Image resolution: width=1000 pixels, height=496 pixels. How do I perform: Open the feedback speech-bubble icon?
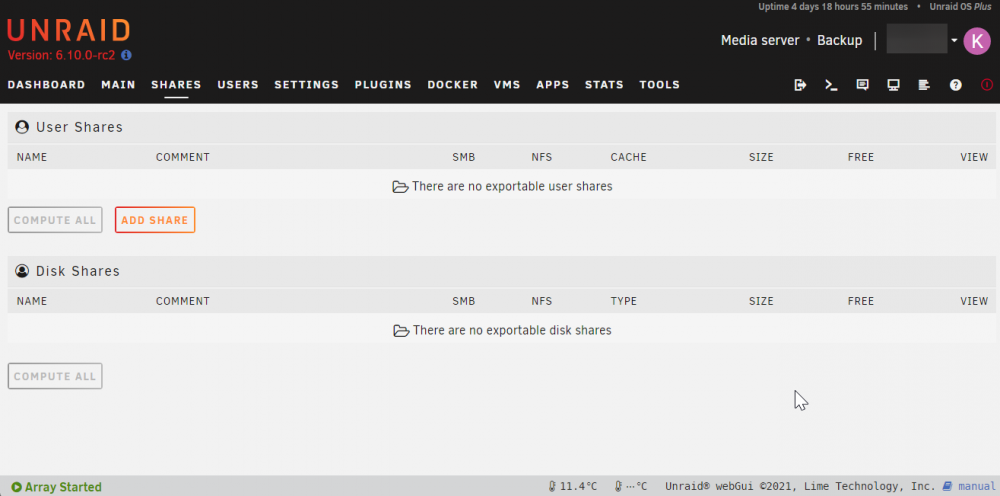[x=862, y=85]
